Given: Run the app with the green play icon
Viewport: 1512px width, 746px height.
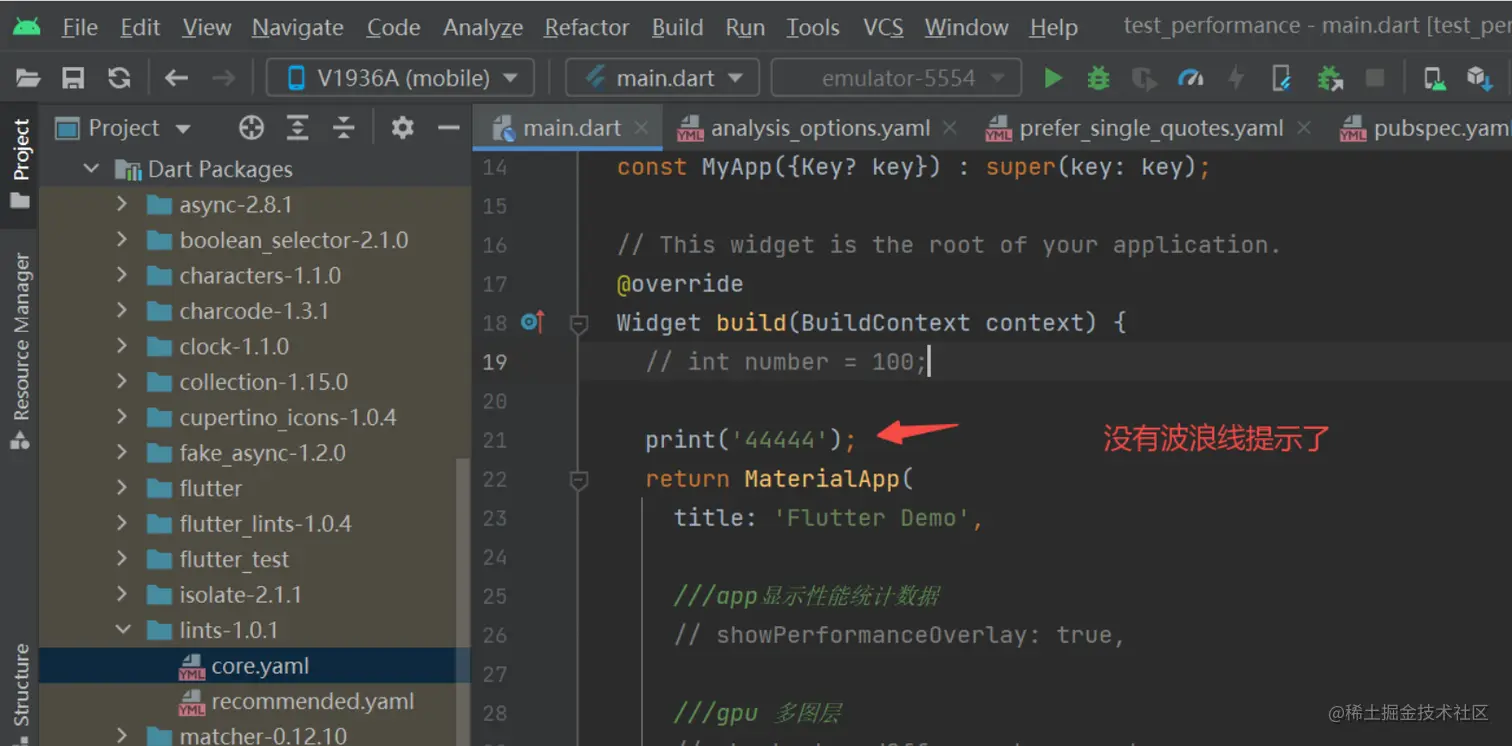Looking at the screenshot, I should pyautogui.click(x=1053, y=78).
